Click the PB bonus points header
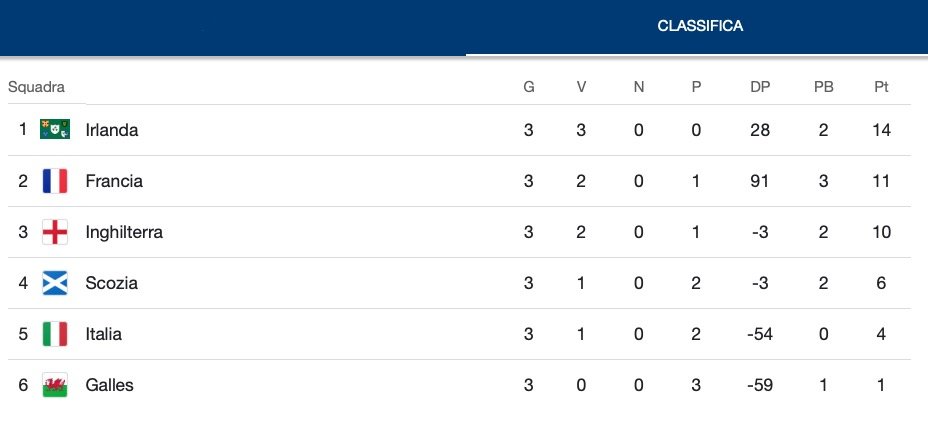The height and width of the screenshot is (448, 928). [823, 87]
